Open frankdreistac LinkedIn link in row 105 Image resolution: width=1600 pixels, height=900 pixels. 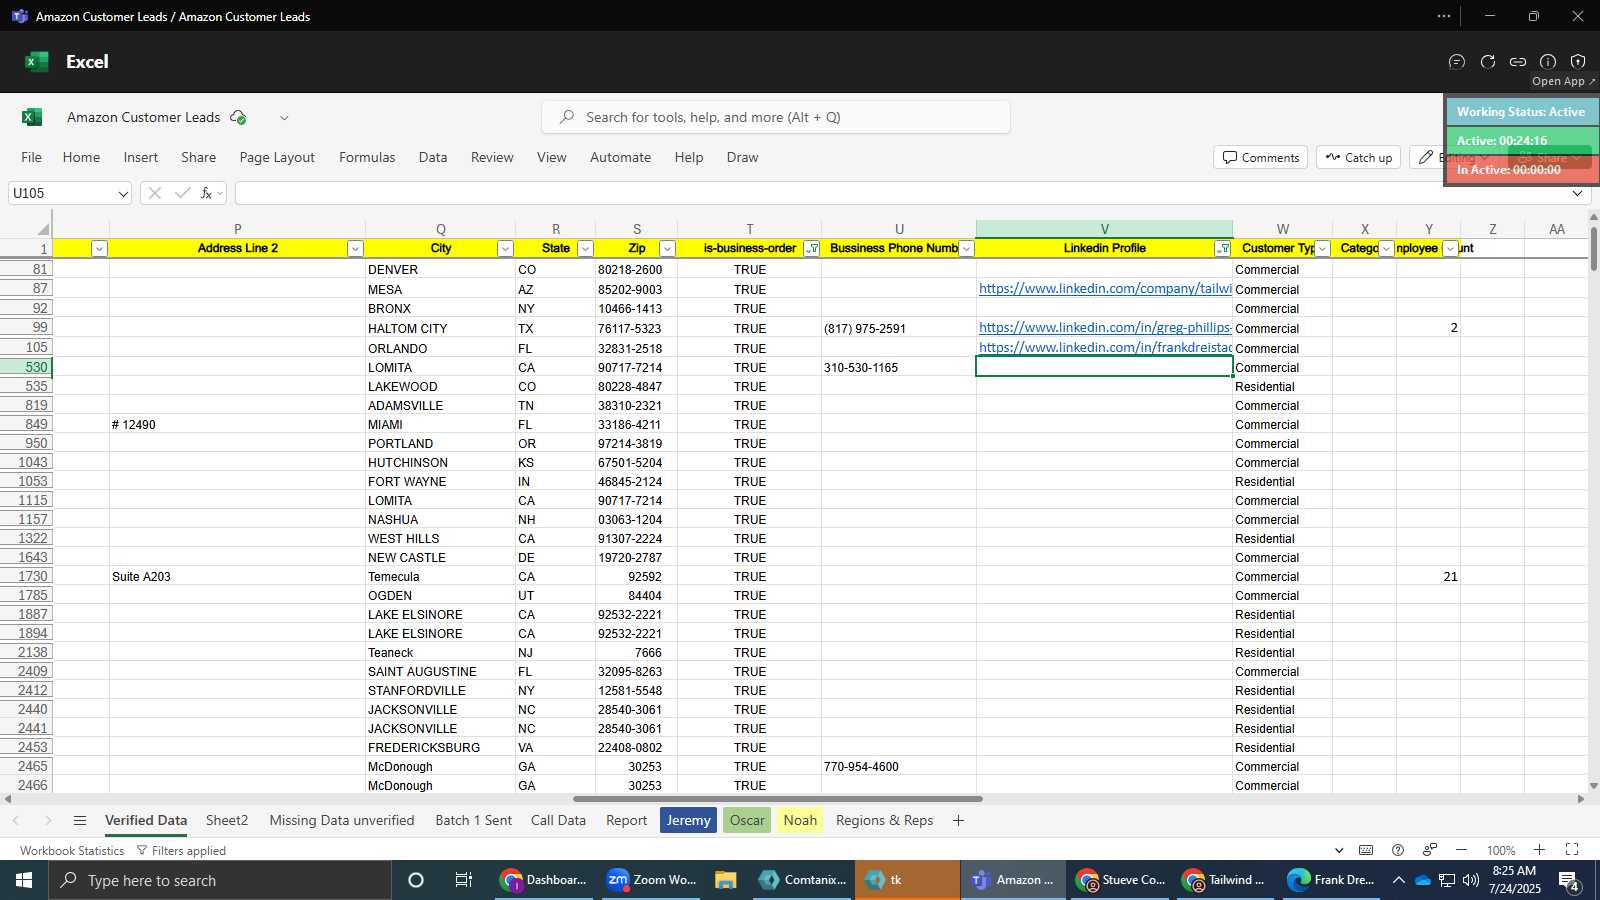point(1105,348)
